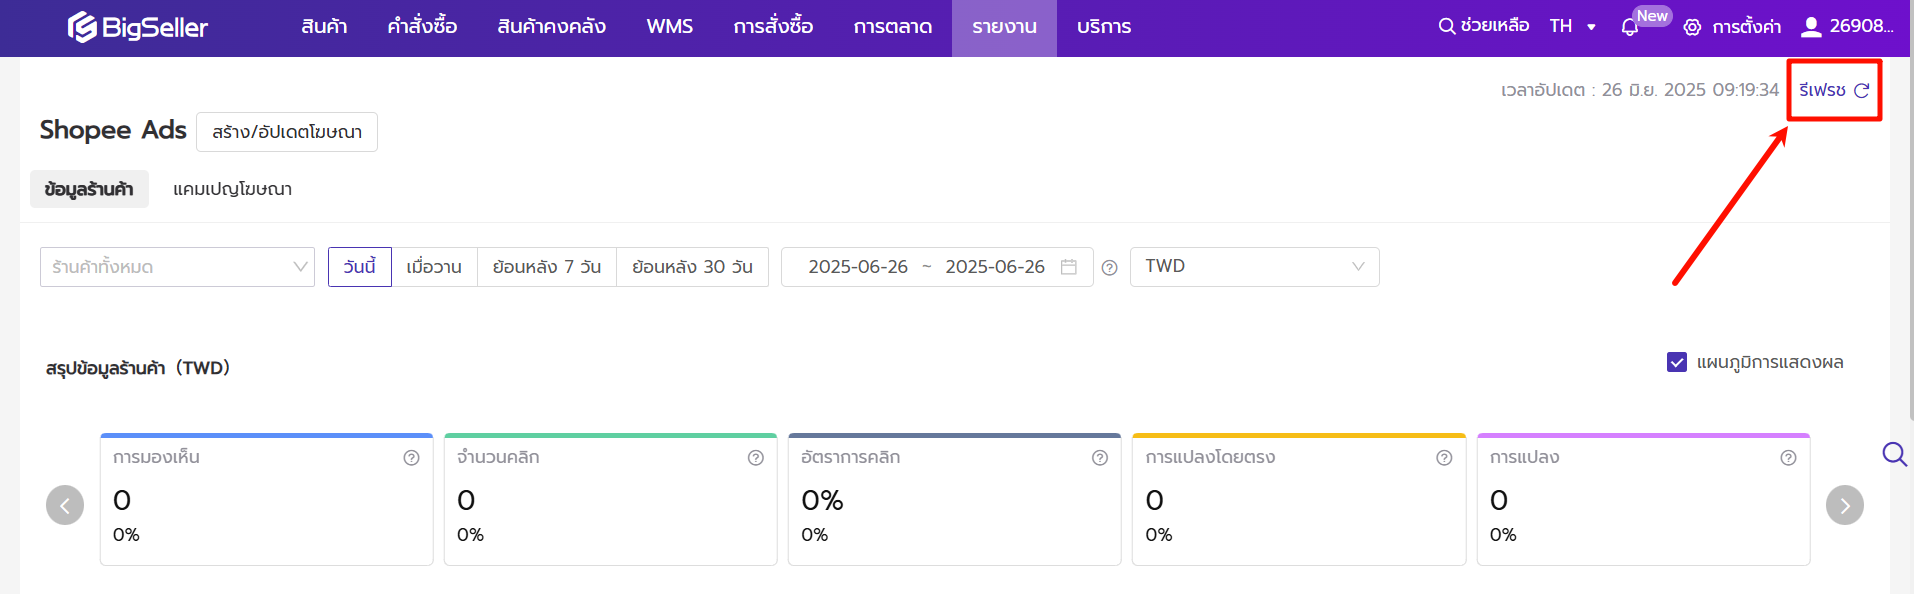This screenshot has width=1914, height=594.
Task: Open the user account avatar icon
Action: 1811,27
